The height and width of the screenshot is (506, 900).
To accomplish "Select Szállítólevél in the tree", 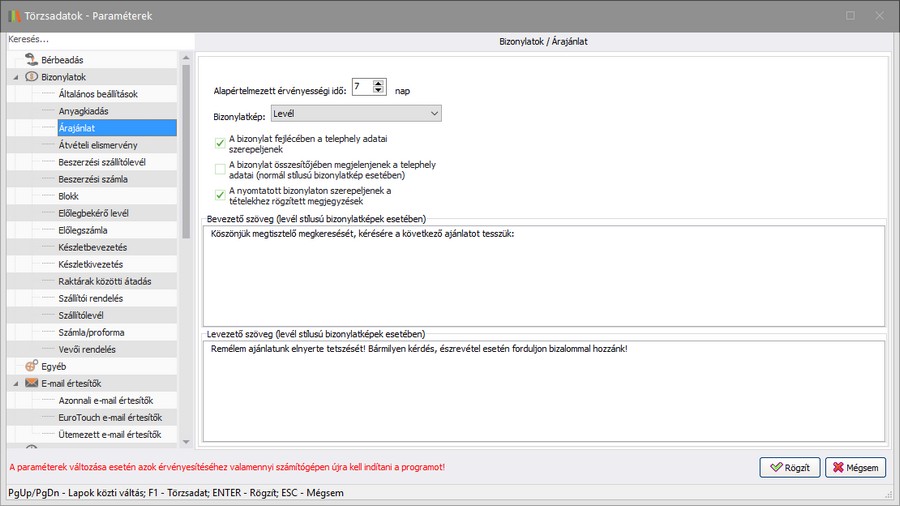I will pyautogui.click(x=81, y=315).
